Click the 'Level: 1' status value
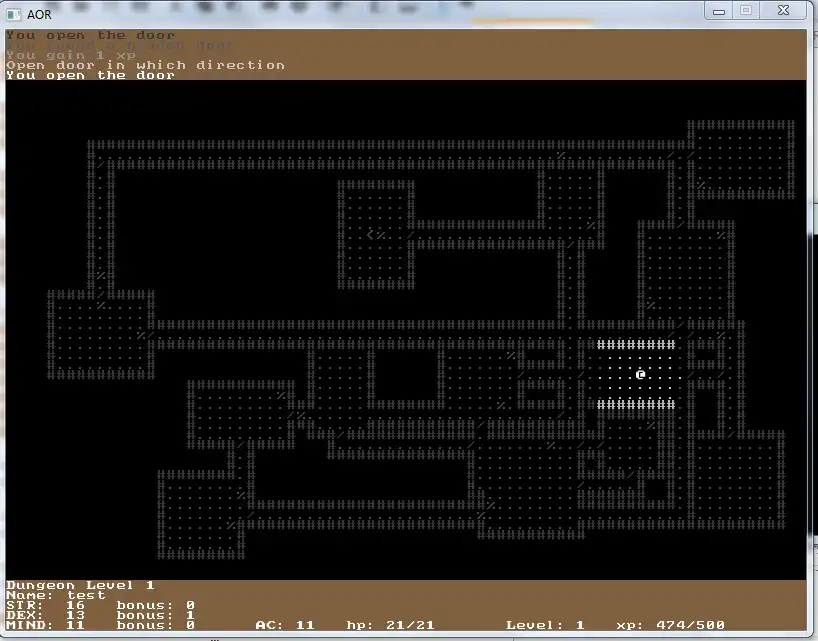 click(x=545, y=625)
